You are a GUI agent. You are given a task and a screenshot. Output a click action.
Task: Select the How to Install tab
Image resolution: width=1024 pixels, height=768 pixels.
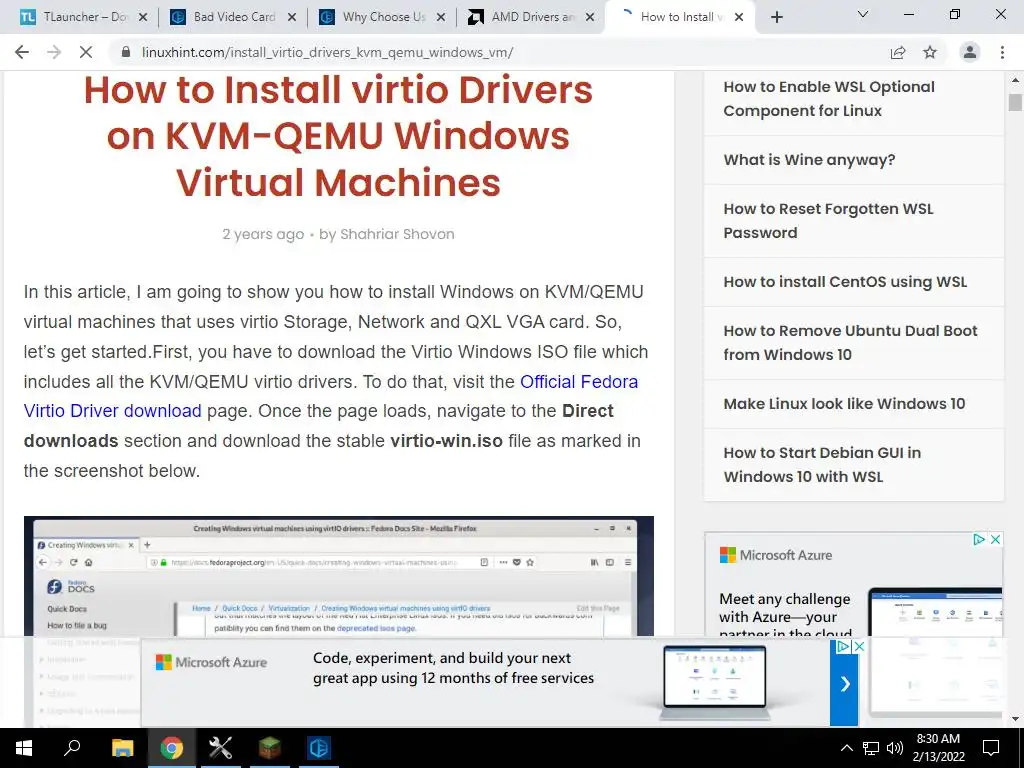682,17
